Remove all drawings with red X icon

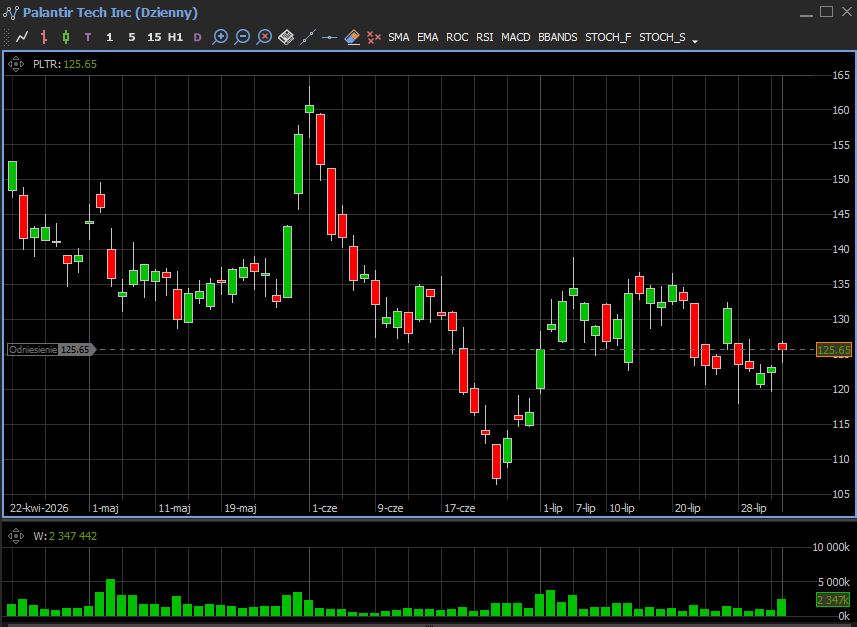374,37
